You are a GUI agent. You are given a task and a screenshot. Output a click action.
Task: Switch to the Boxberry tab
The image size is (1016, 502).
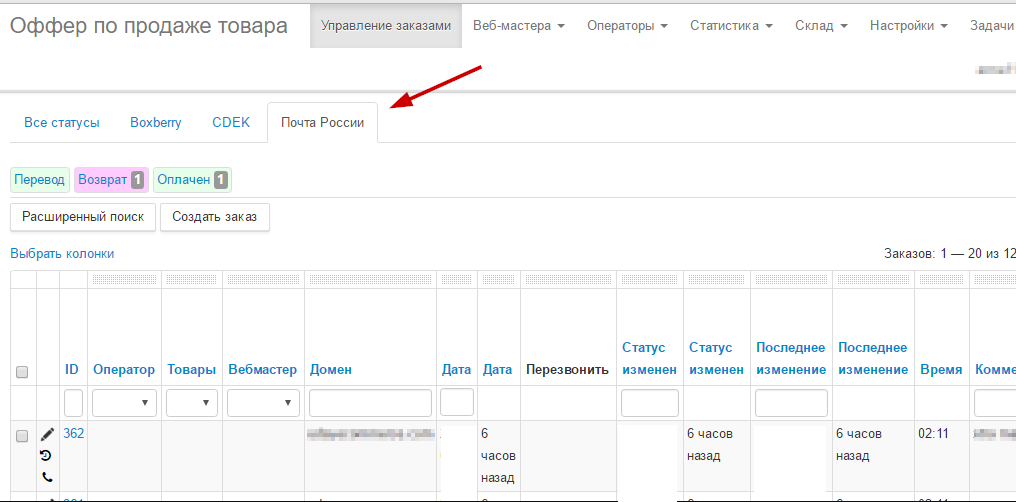[x=156, y=123]
